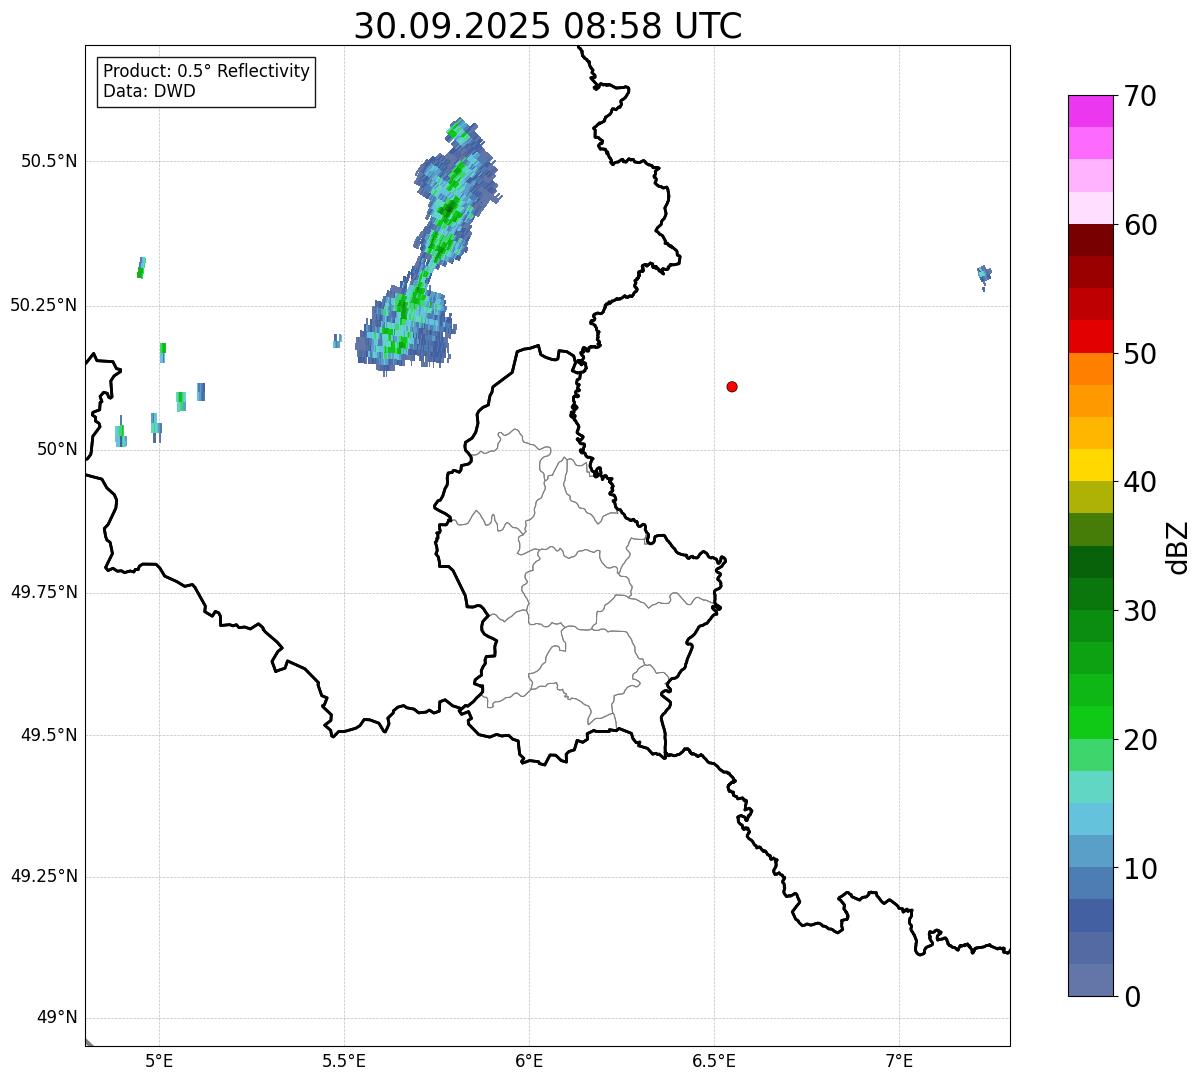
Task: Click the 50.5°N latitude label
Action: [x=49, y=161]
